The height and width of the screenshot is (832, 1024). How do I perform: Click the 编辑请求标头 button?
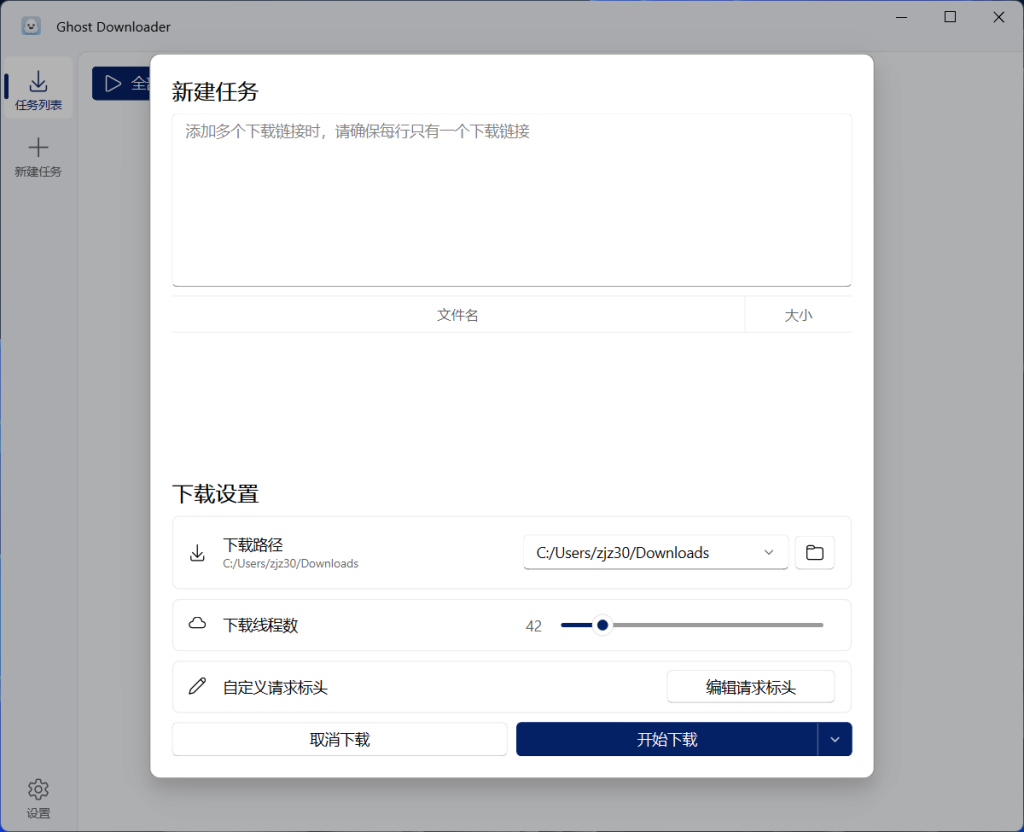[x=750, y=687]
